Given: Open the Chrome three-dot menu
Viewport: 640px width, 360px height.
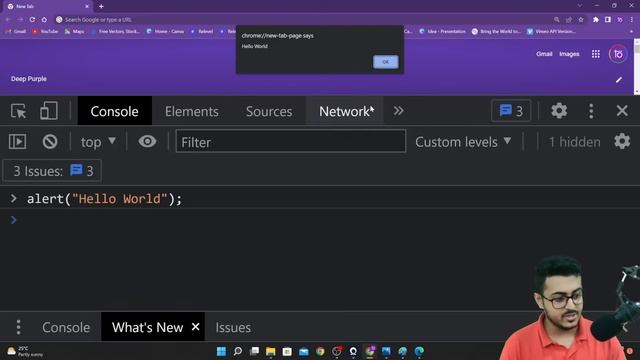Looking at the screenshot, I should tap(631, 20).
